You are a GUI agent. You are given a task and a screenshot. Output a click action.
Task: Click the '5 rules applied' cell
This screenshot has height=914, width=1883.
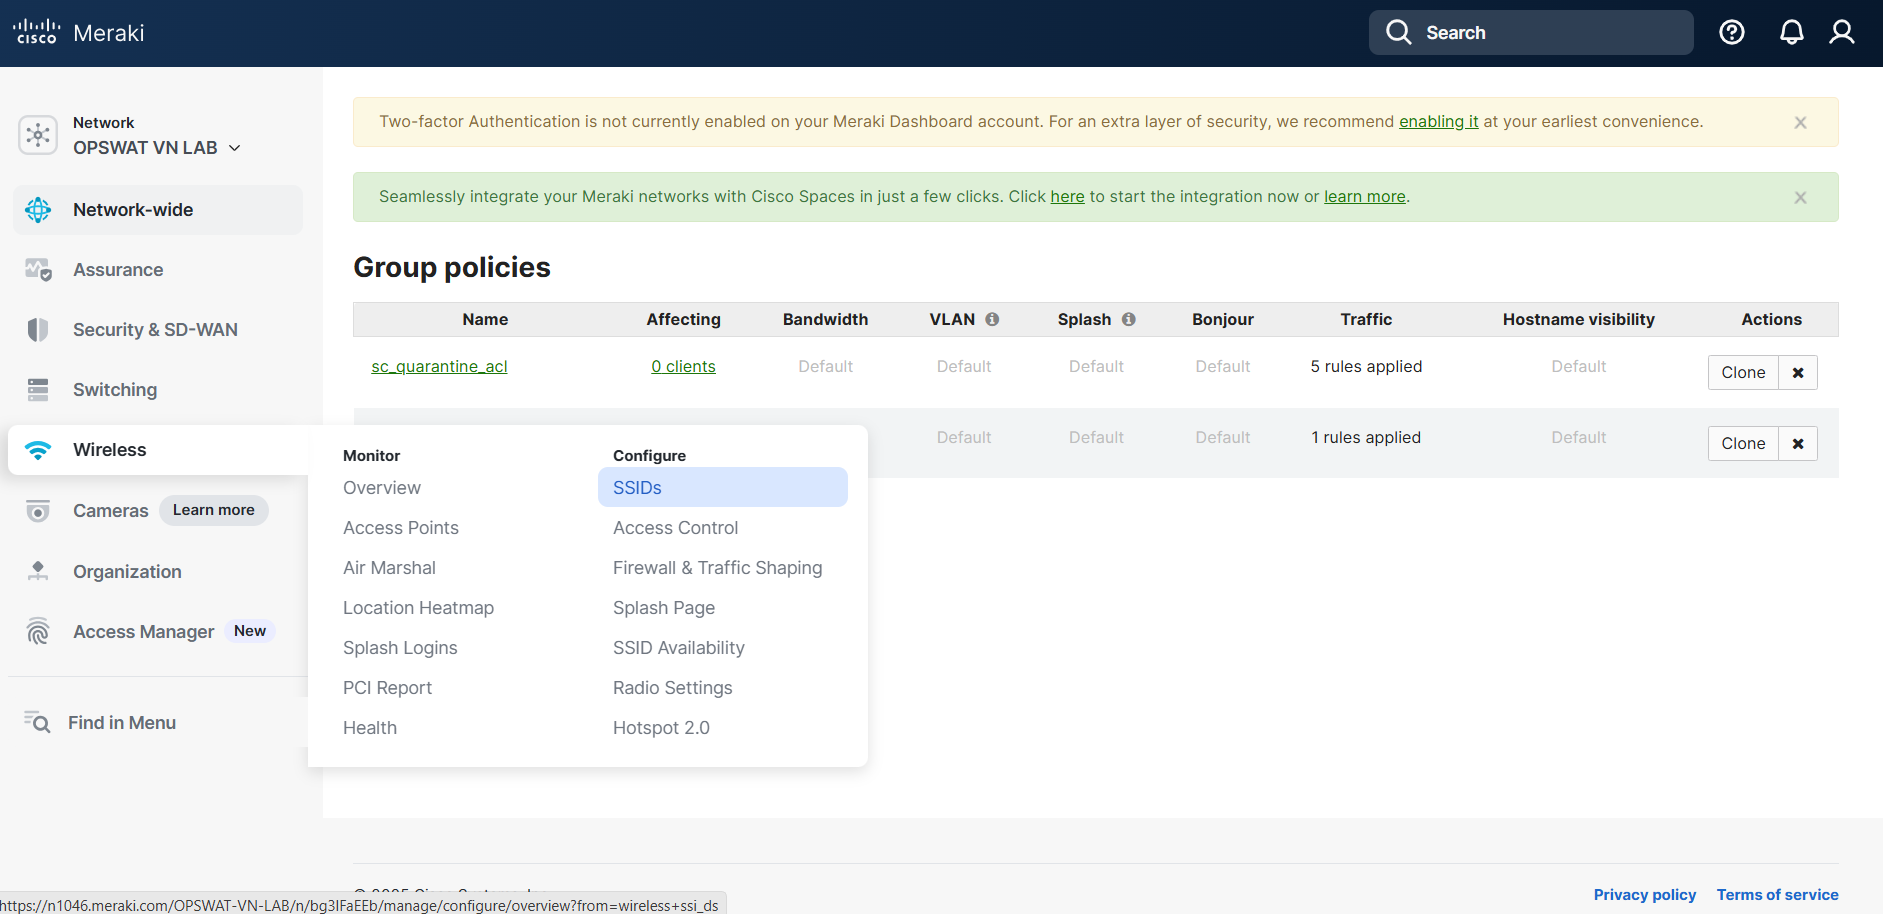pyautogui.click(x=1366, y=366)
